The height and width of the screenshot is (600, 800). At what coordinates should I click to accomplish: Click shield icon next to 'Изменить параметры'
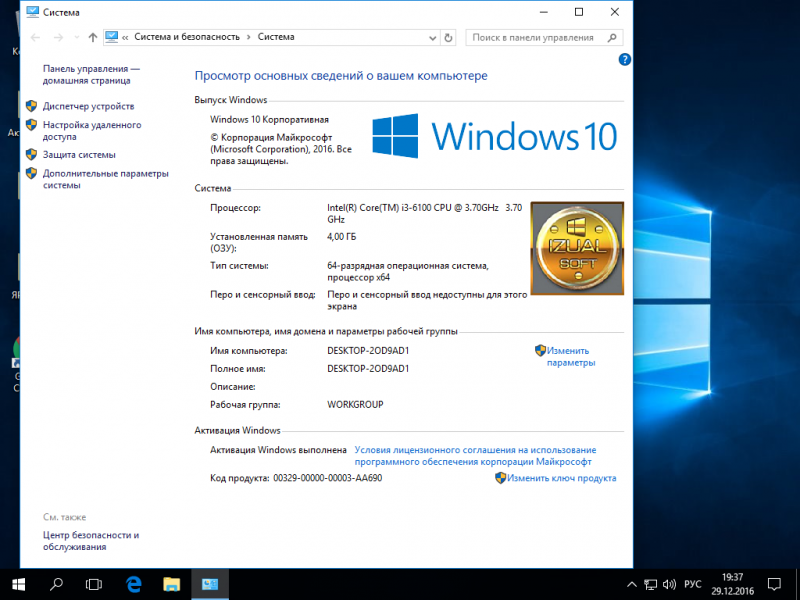pyautogui.click(x=540, y=351)
